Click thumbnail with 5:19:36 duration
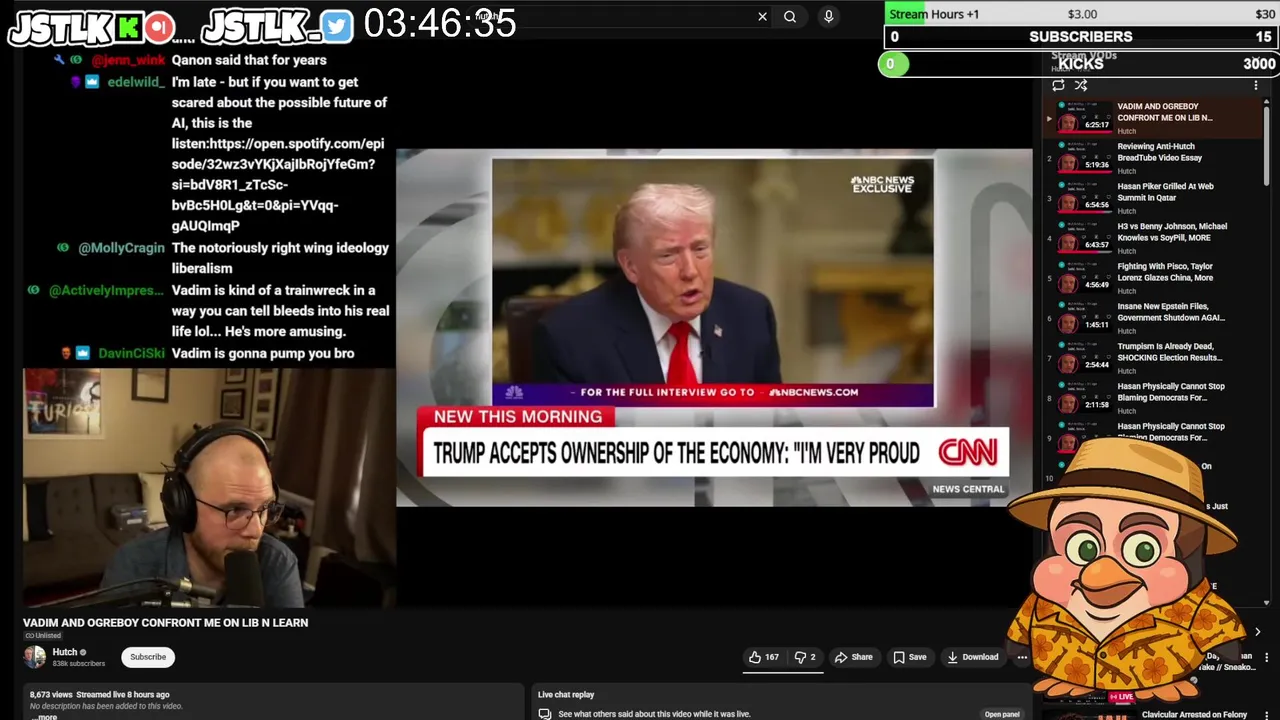 coord(1085,158)
